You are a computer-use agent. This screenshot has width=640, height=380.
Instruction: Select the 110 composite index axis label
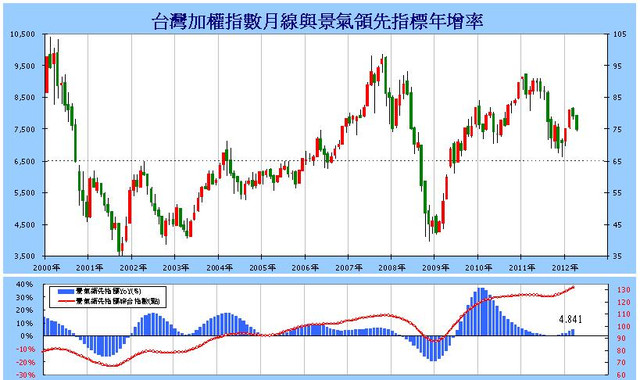tap(624, 315)
